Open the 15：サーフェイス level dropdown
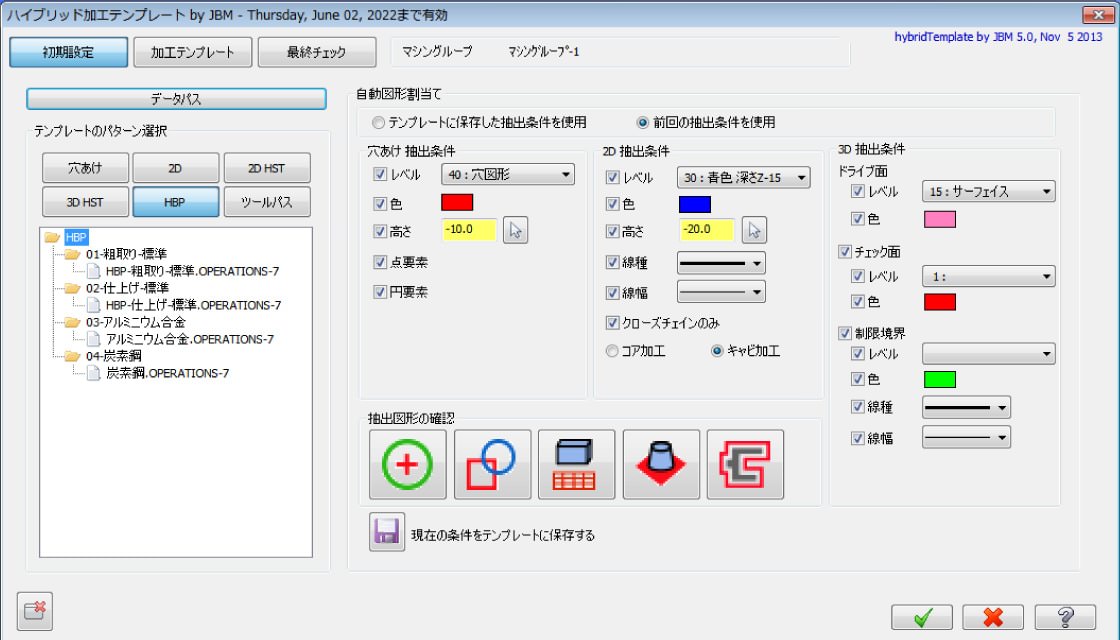 pyautogui.click(x=988, y=191)
